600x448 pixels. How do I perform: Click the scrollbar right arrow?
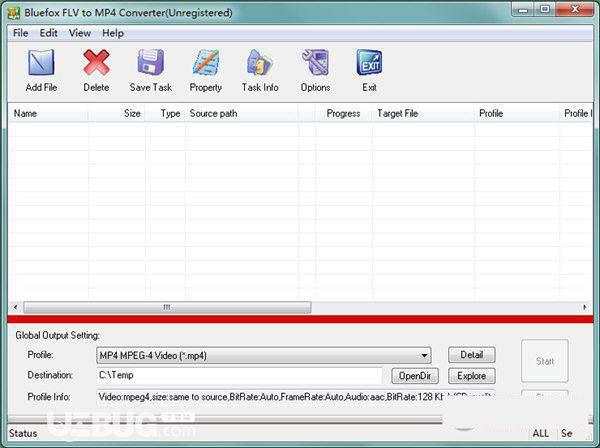tap(585, 307)
